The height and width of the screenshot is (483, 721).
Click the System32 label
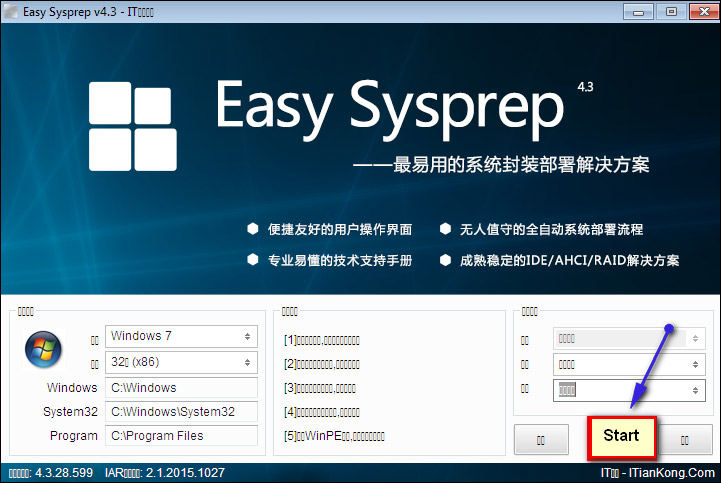[x=70, y=412]
